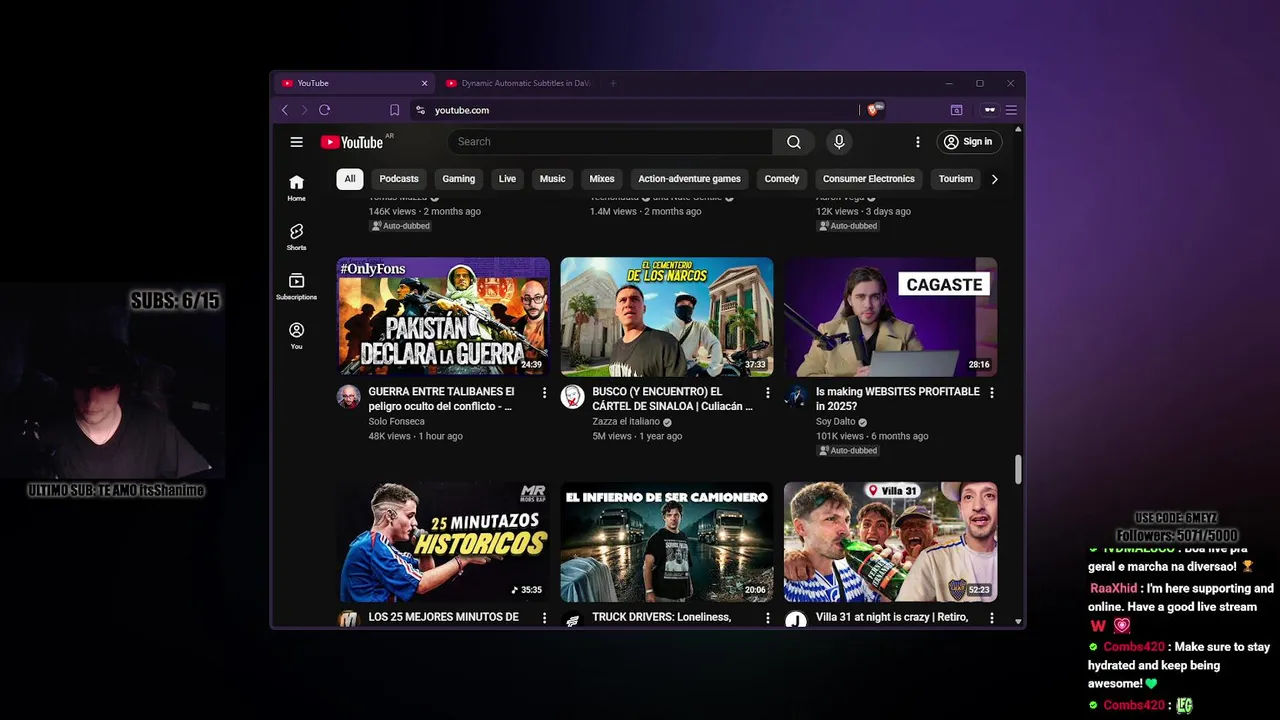
Task: Open options for CÁRTEL DE SINALOA video
Action: pos(768,393)
